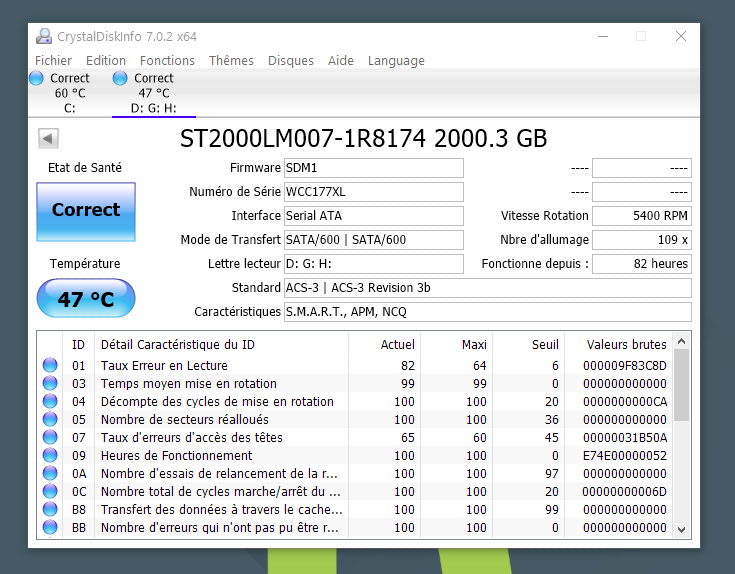Click the Firmware field showing SDM1

point(374,168)
